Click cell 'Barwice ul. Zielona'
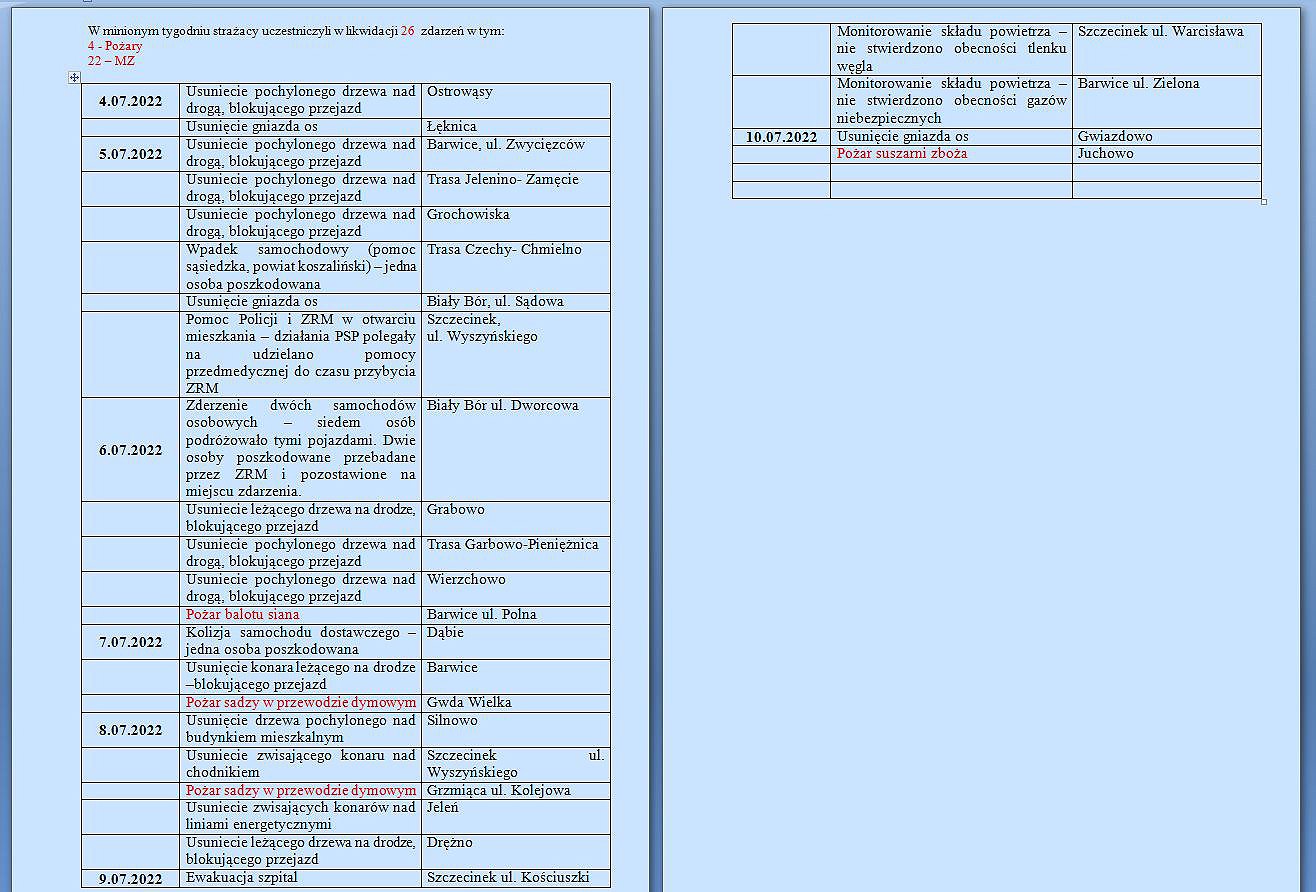The width and height of the screenshot is (1316, 892). 1166,101
